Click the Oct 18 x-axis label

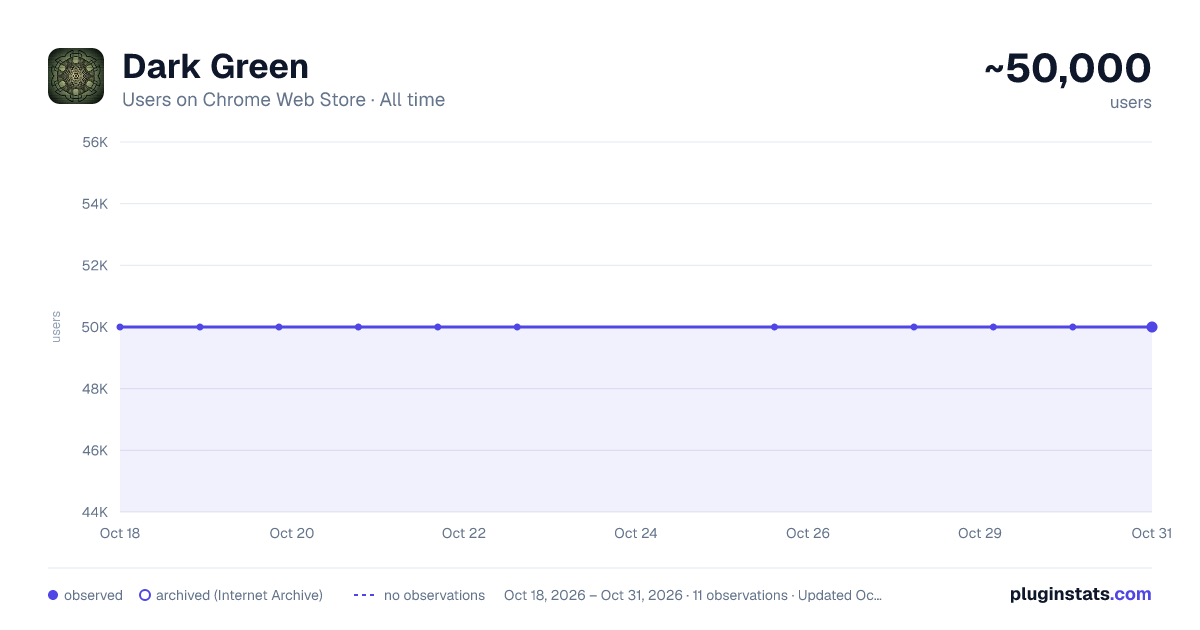click(120, 533)
